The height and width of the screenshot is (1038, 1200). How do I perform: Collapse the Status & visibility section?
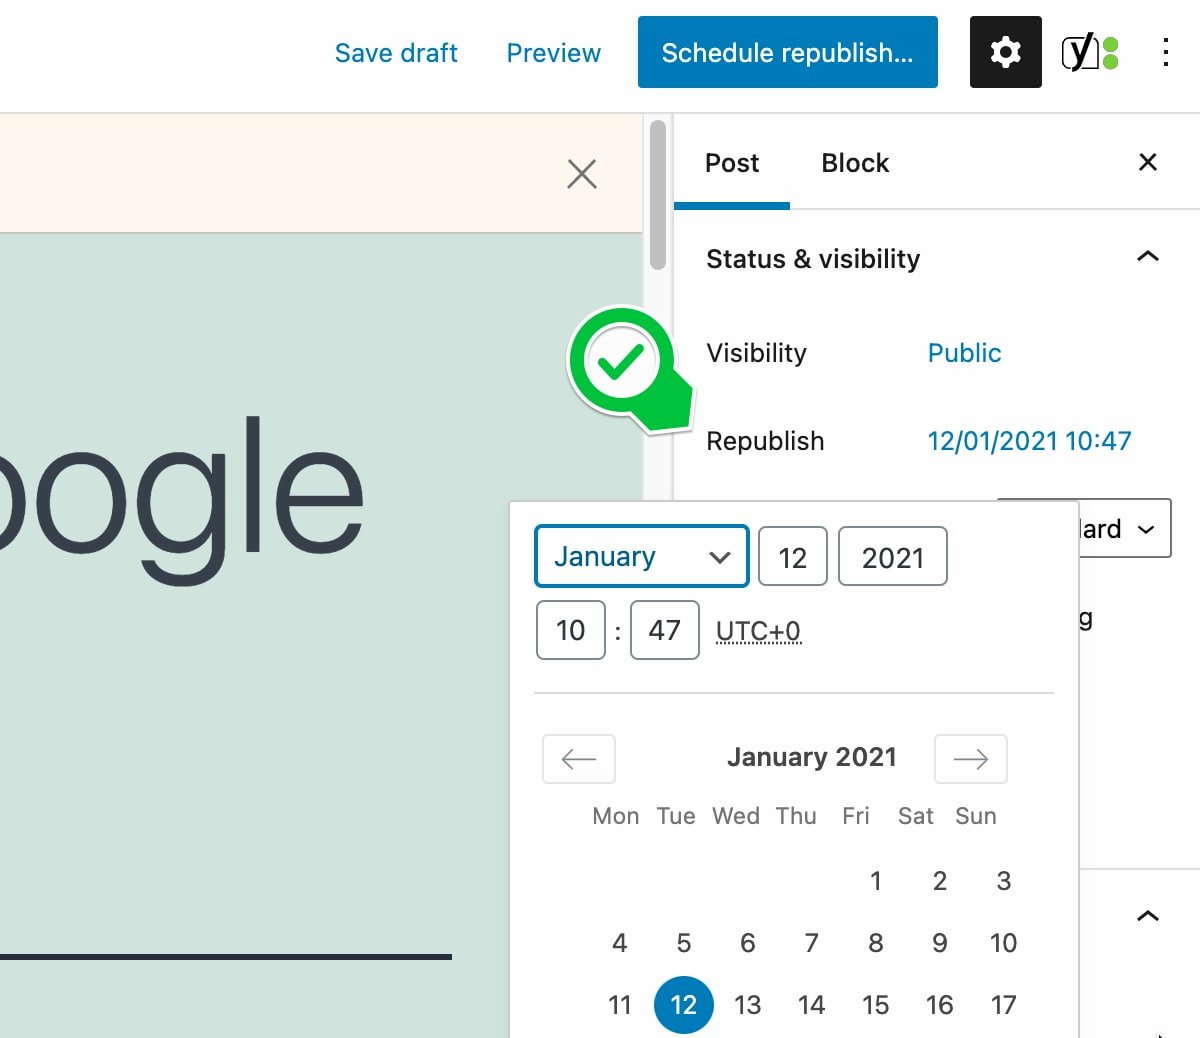[1147, 258]
